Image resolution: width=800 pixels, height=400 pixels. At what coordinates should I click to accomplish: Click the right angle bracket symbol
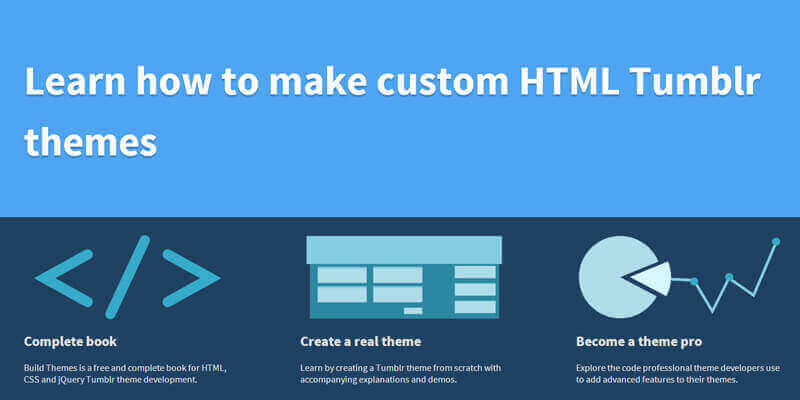pyautogui.click(x=191, y=278)
